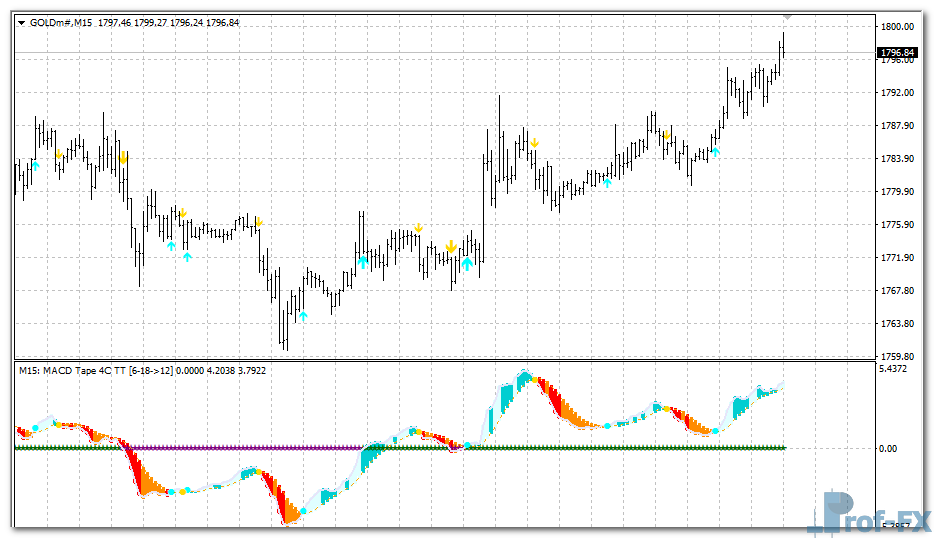Image resolution: width=934 pixels, height=538 pixels.
Task: Click the gray chart shift triangle marker
Action: click(x=787, y=17)
